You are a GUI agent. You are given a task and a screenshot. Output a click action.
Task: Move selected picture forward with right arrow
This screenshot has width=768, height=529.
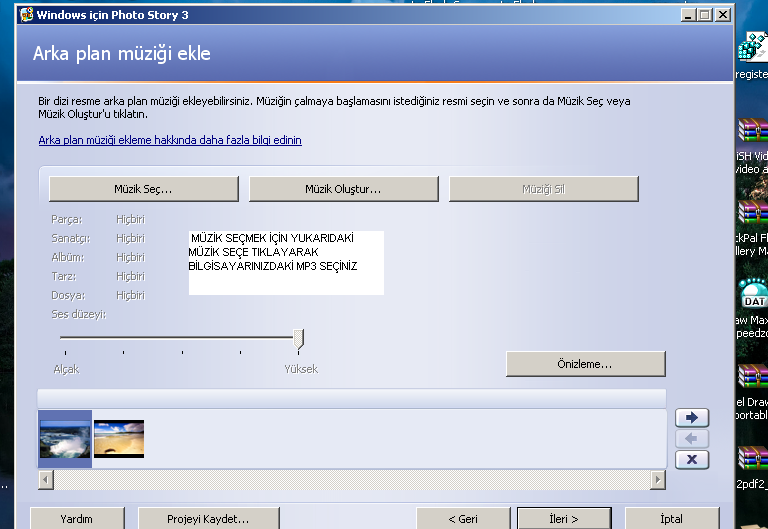click(692, 418)
